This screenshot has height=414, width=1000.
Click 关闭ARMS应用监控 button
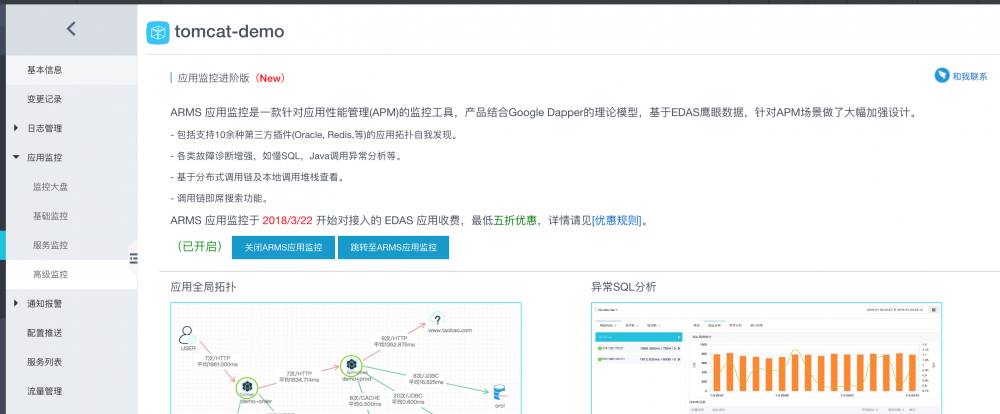point(283,248)
